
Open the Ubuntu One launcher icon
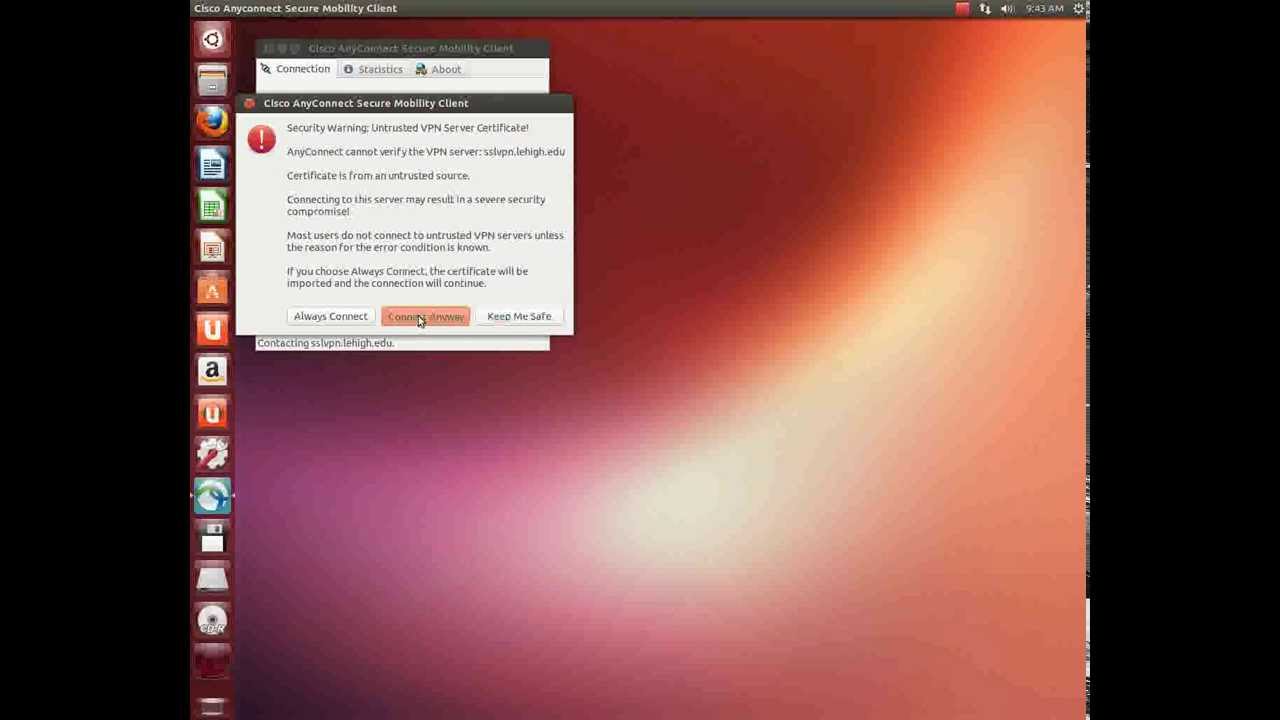(x=212, y=330)
